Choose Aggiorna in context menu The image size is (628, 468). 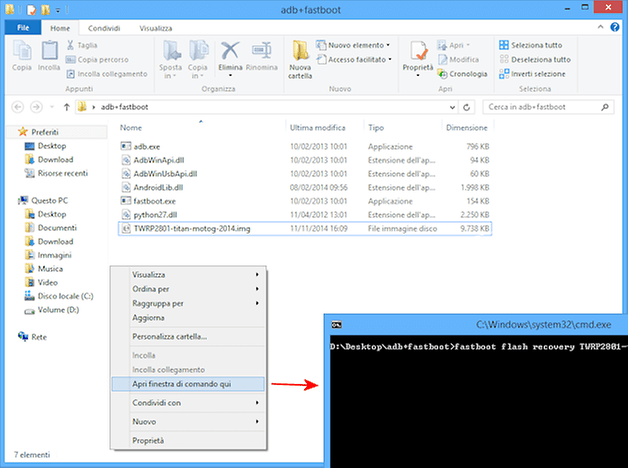coord(188,318)
